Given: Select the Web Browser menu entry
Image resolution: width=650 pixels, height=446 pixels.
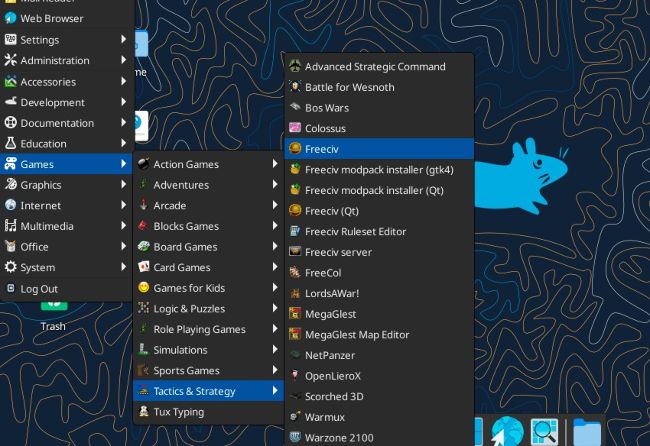Looking at the screenshot, I should (66, 18).
